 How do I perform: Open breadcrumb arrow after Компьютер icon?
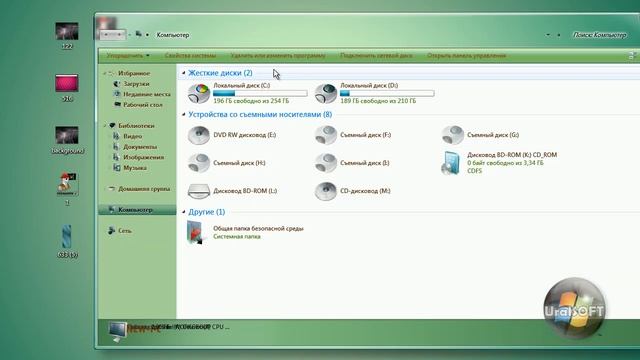[x=147, y=35]
